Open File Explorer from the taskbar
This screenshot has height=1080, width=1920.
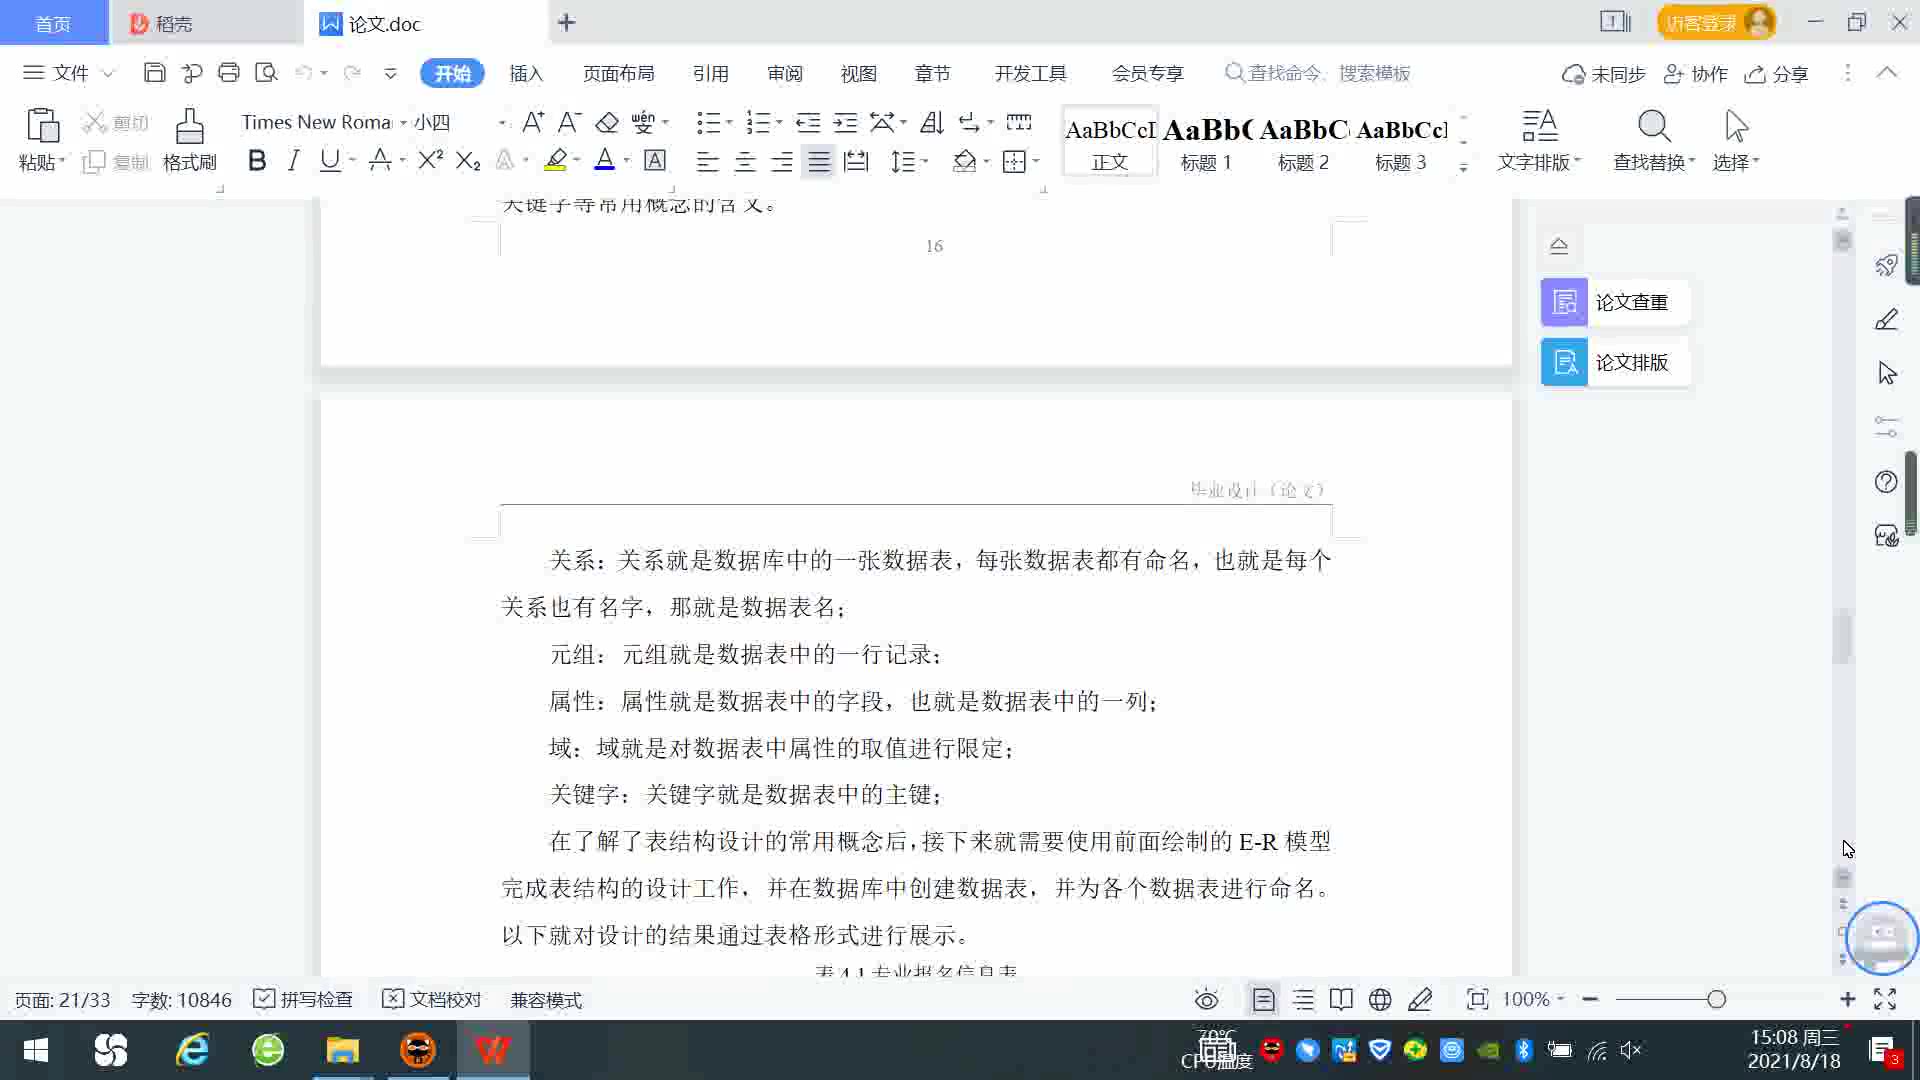(342, 1050)
